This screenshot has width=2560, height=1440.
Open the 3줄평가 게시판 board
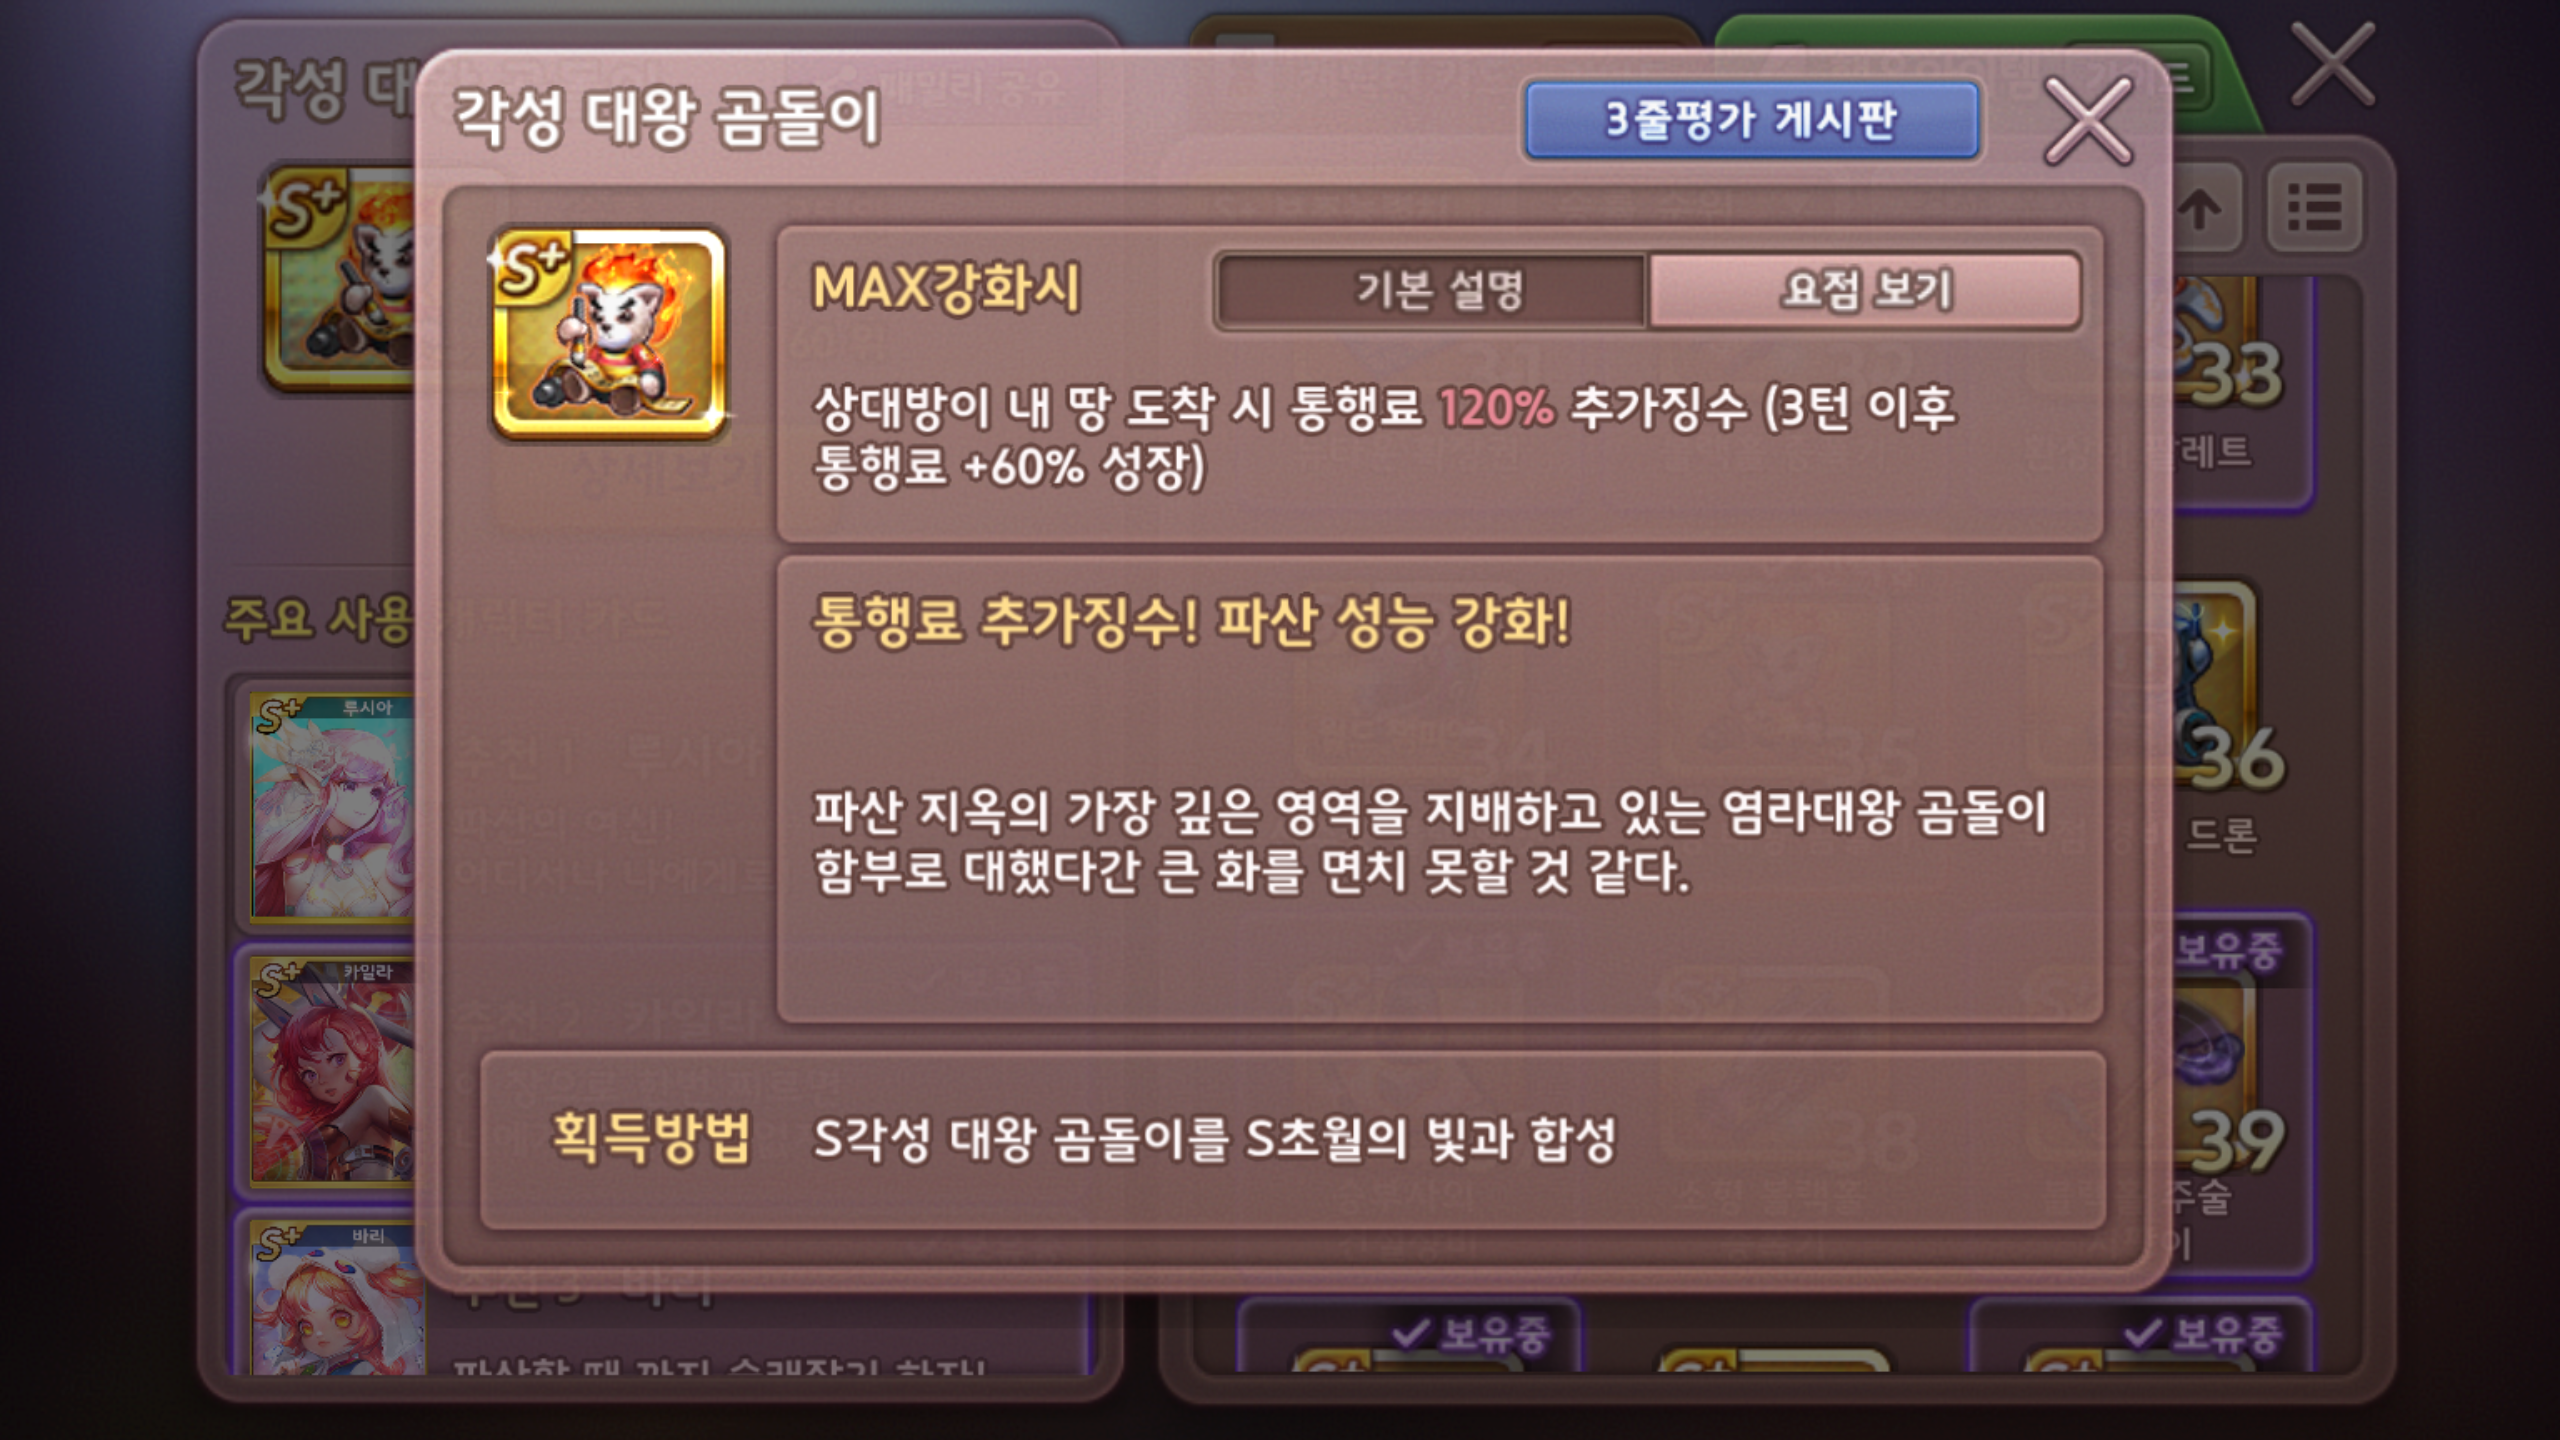(1751, 121)
